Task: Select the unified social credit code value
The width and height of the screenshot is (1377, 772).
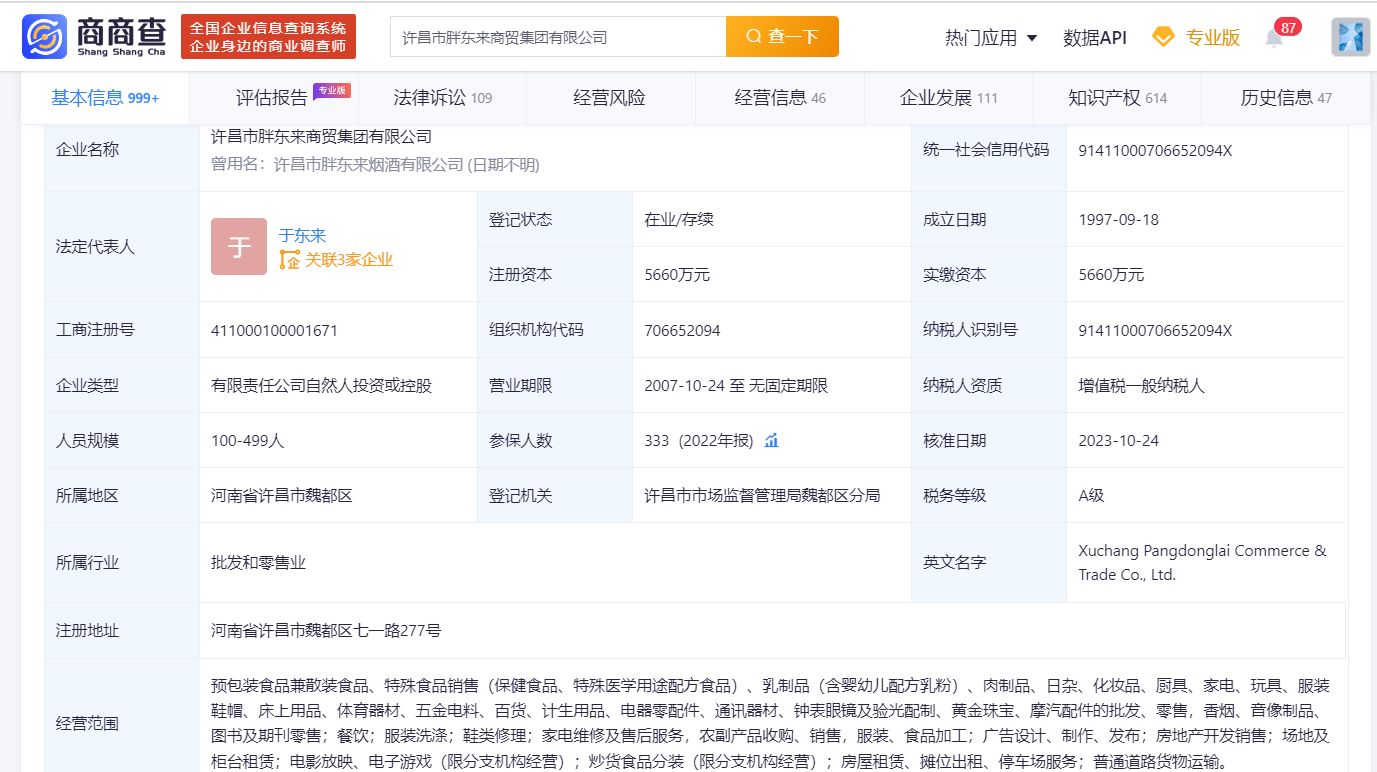Action: point(1155,150)
